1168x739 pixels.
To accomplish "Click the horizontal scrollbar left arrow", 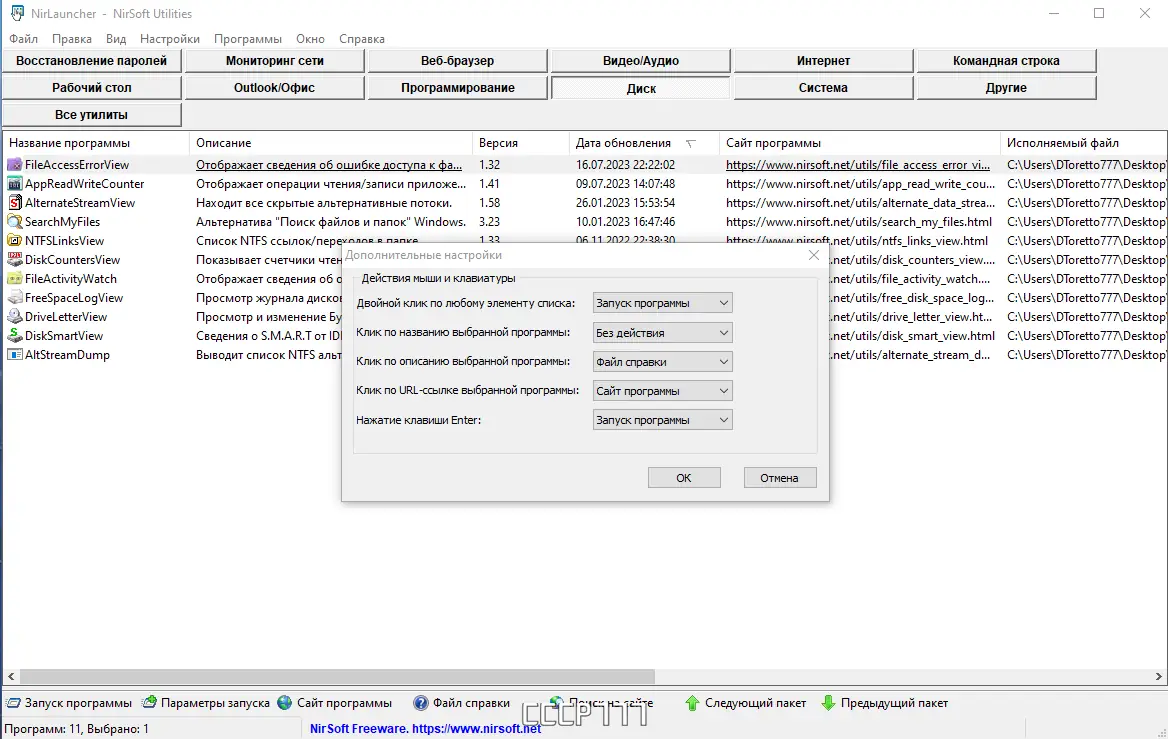I will coord(10,676).
